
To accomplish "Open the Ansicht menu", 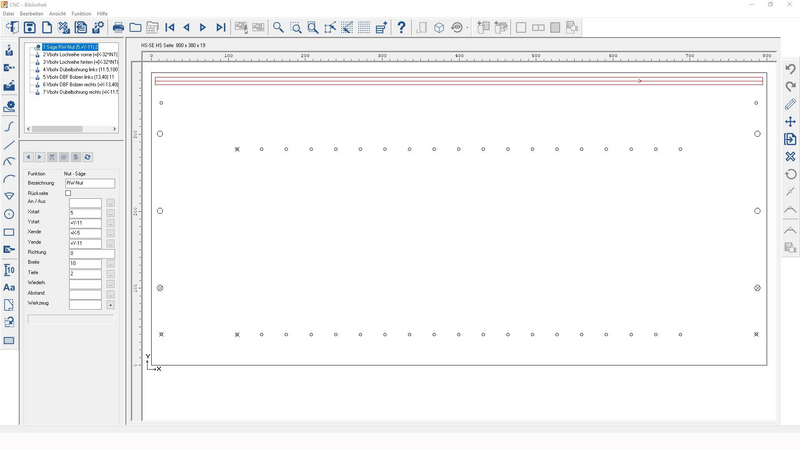I will (57, 14).
